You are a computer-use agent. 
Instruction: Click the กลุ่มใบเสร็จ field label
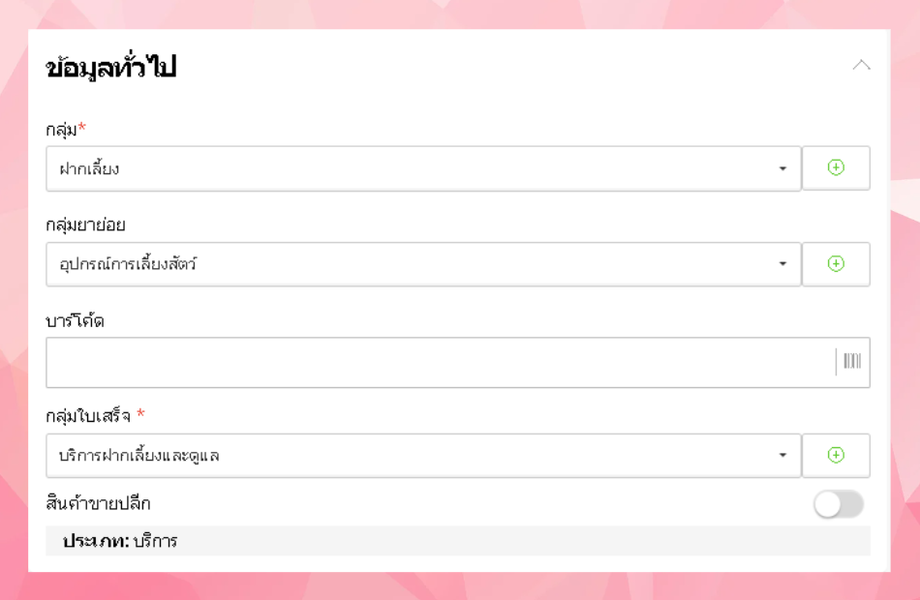point(90,415)
